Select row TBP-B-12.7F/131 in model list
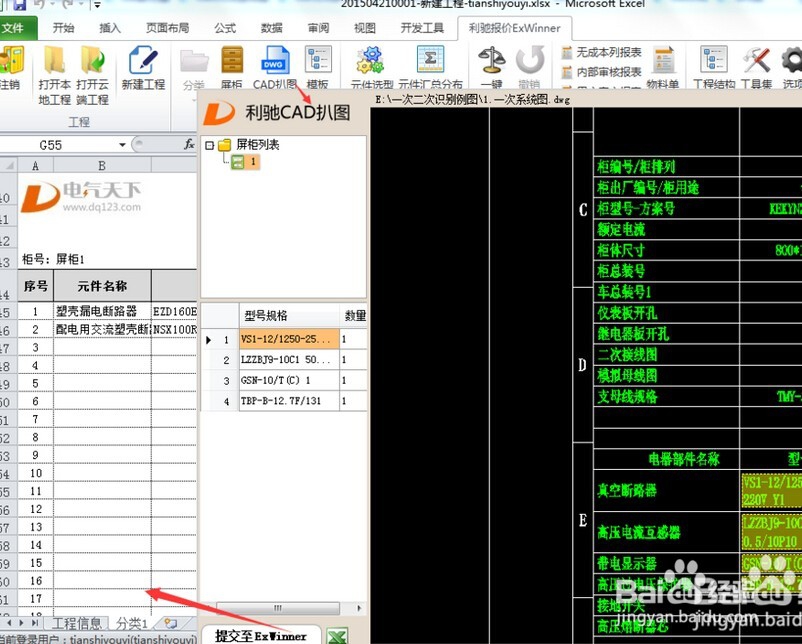 (284, 401)
